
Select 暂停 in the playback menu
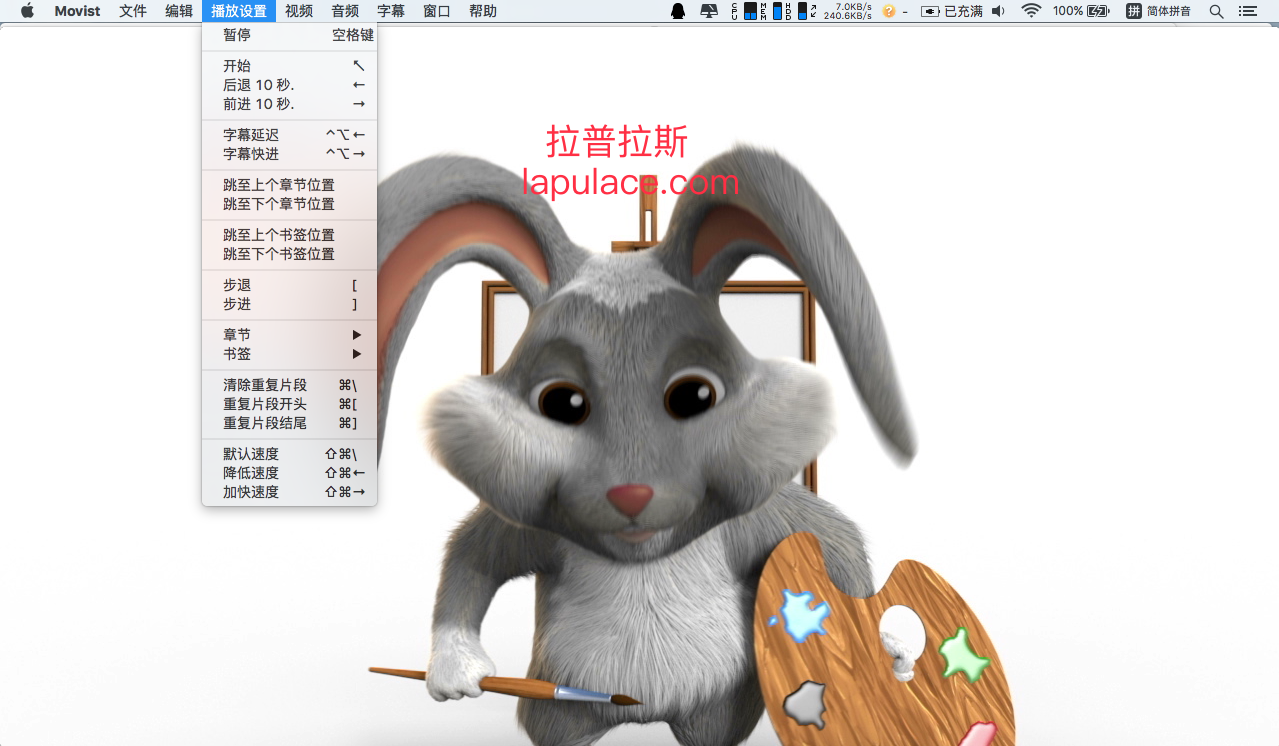[290, 35]
